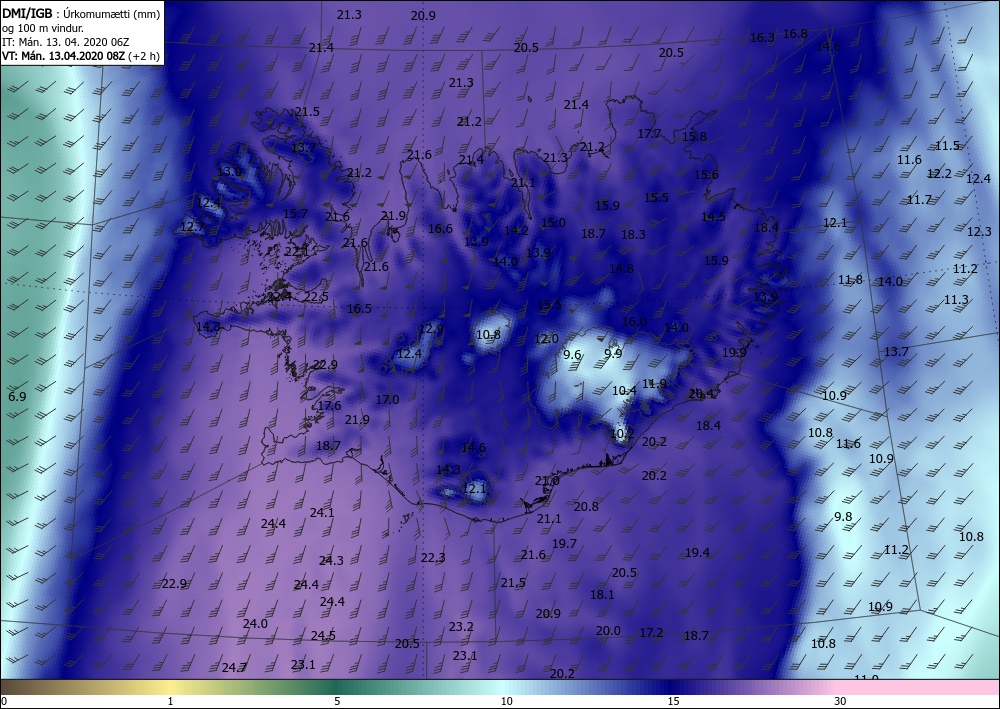Click the map value 24.5
Image resolution: width=1000 pixels, height=709 pixels.
coord(323,636)
